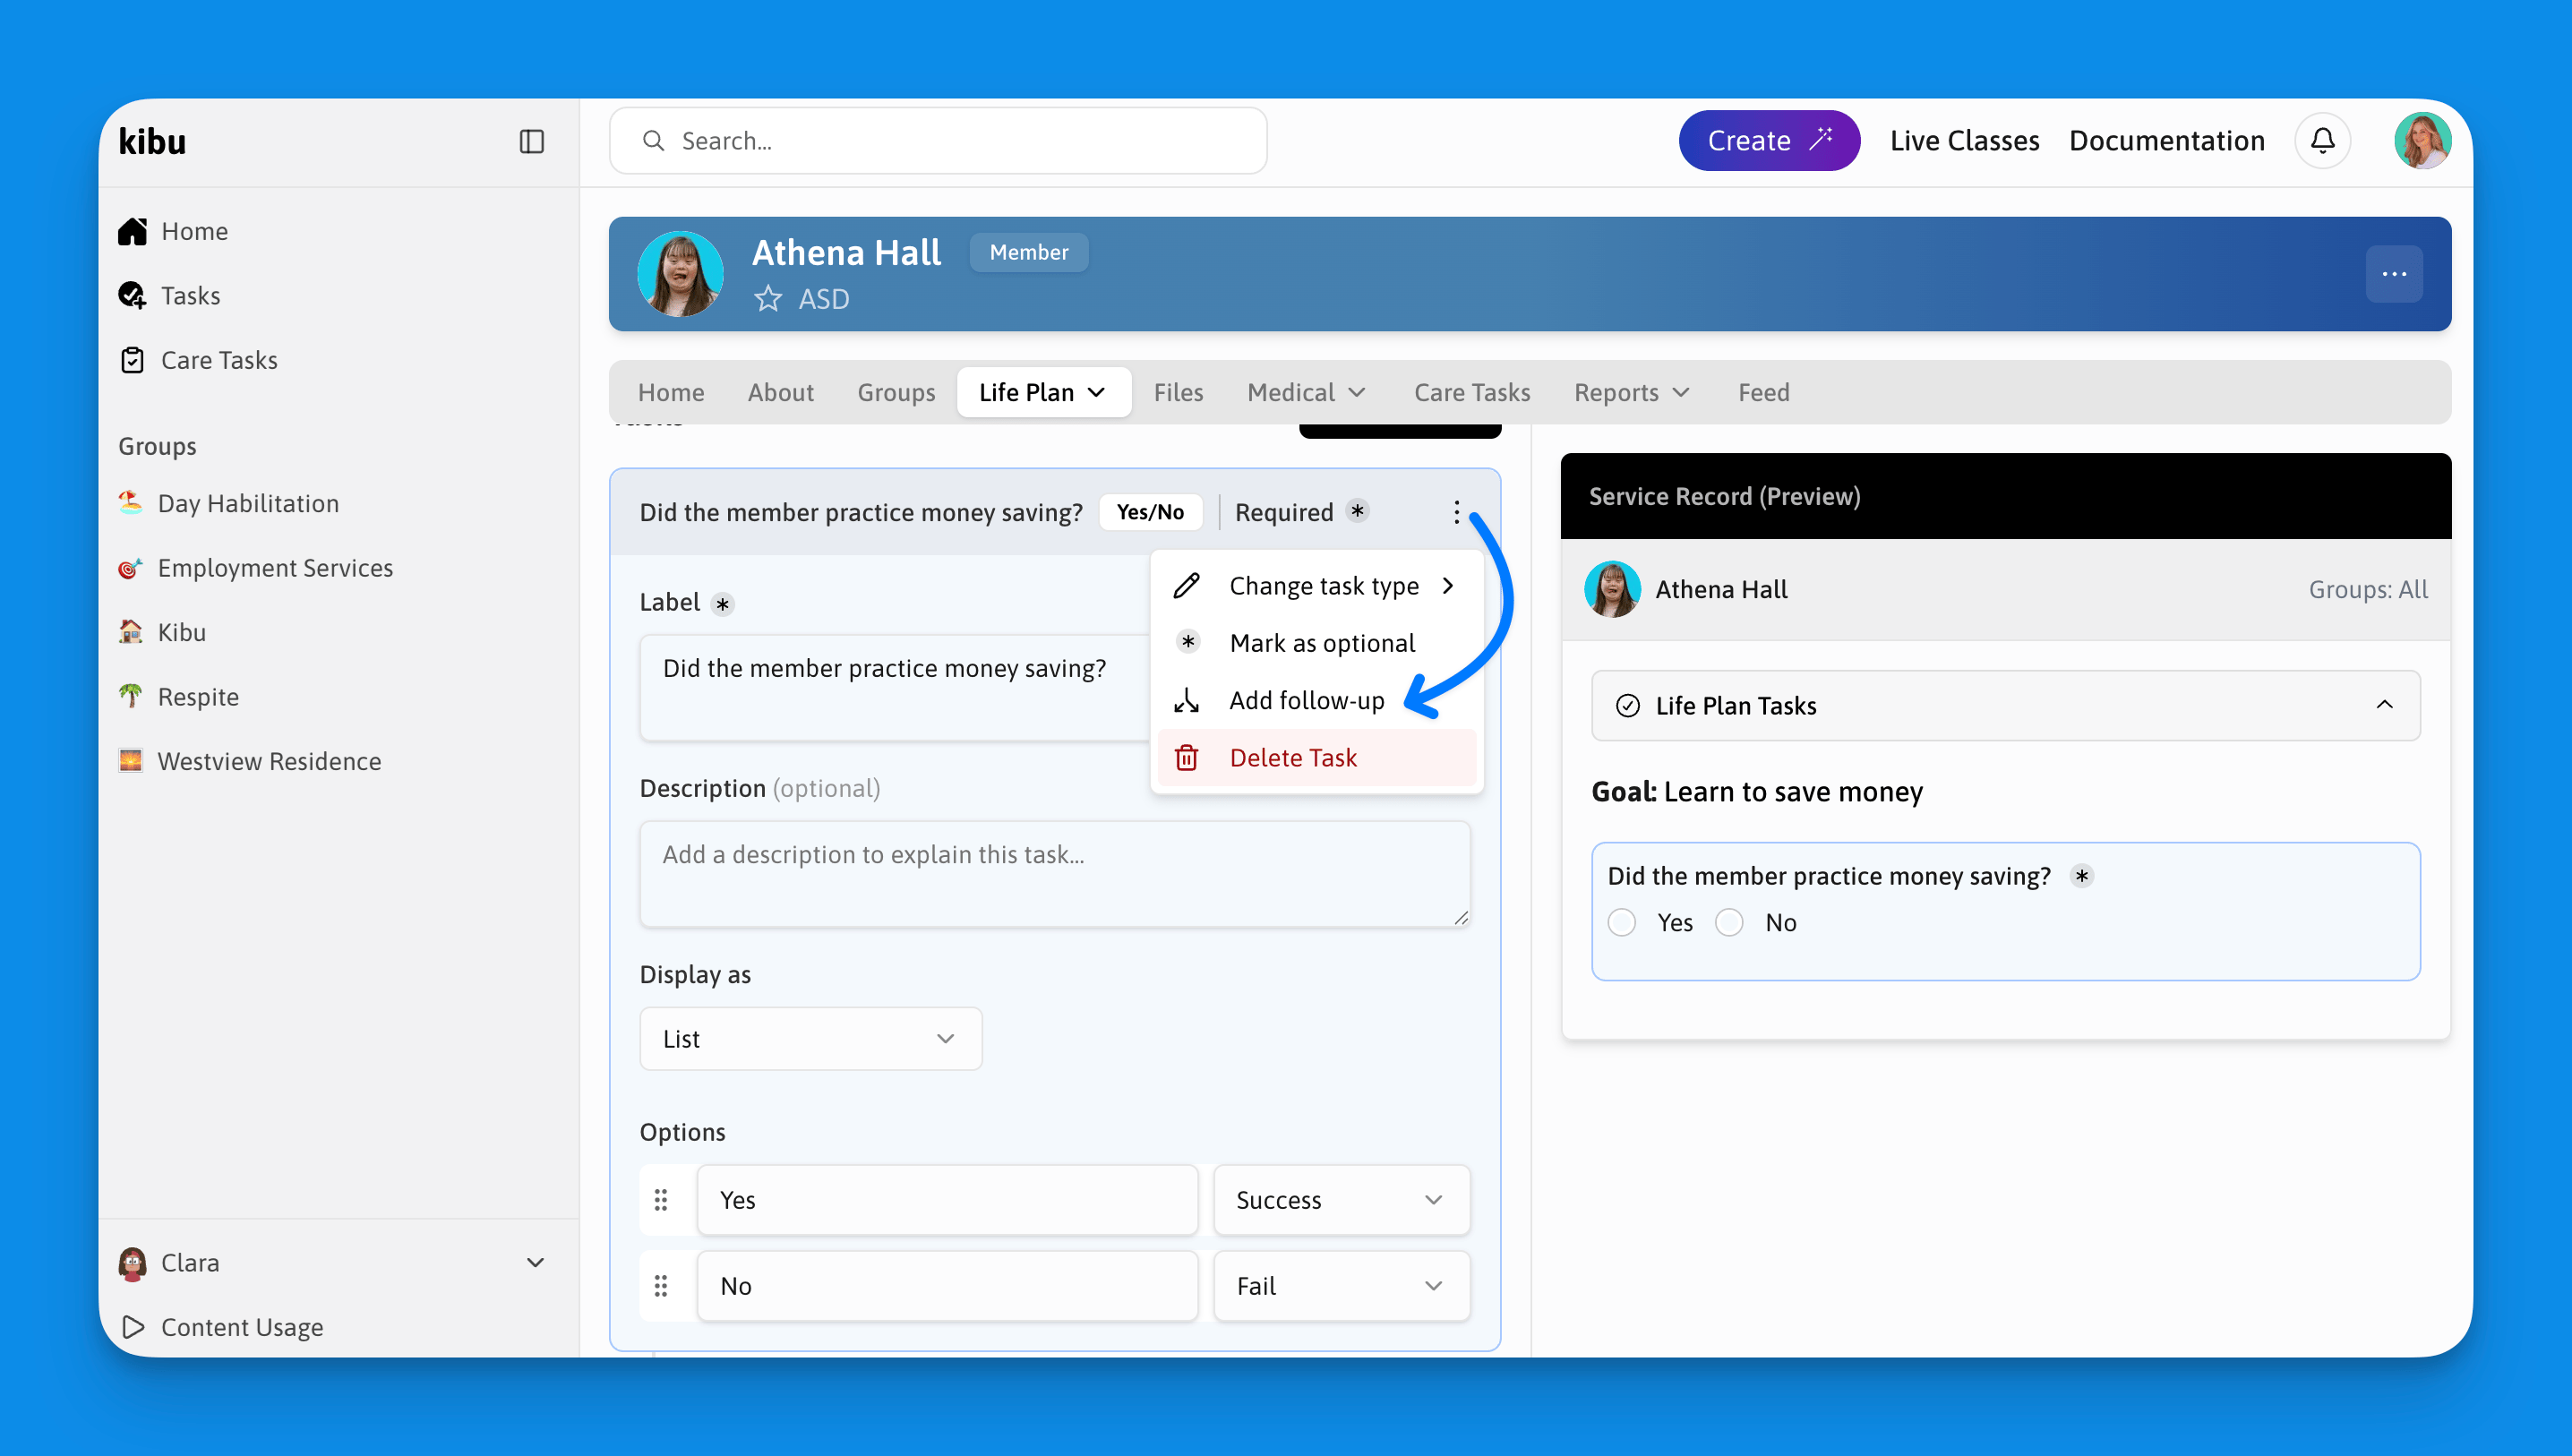Screen dimensions: 2572x1456
Task: Click the Yes/No task type badge
Action: [1150, 512]
